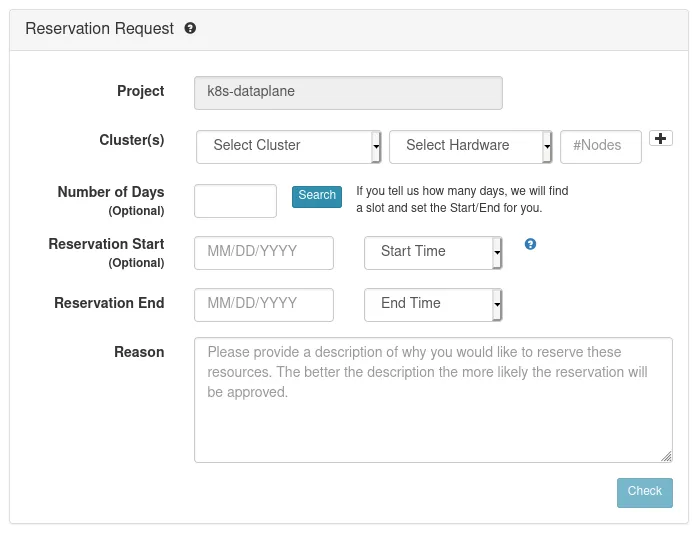Click the Reservation Start label
This screenshot has height=534, width=698.
[106, 244]
